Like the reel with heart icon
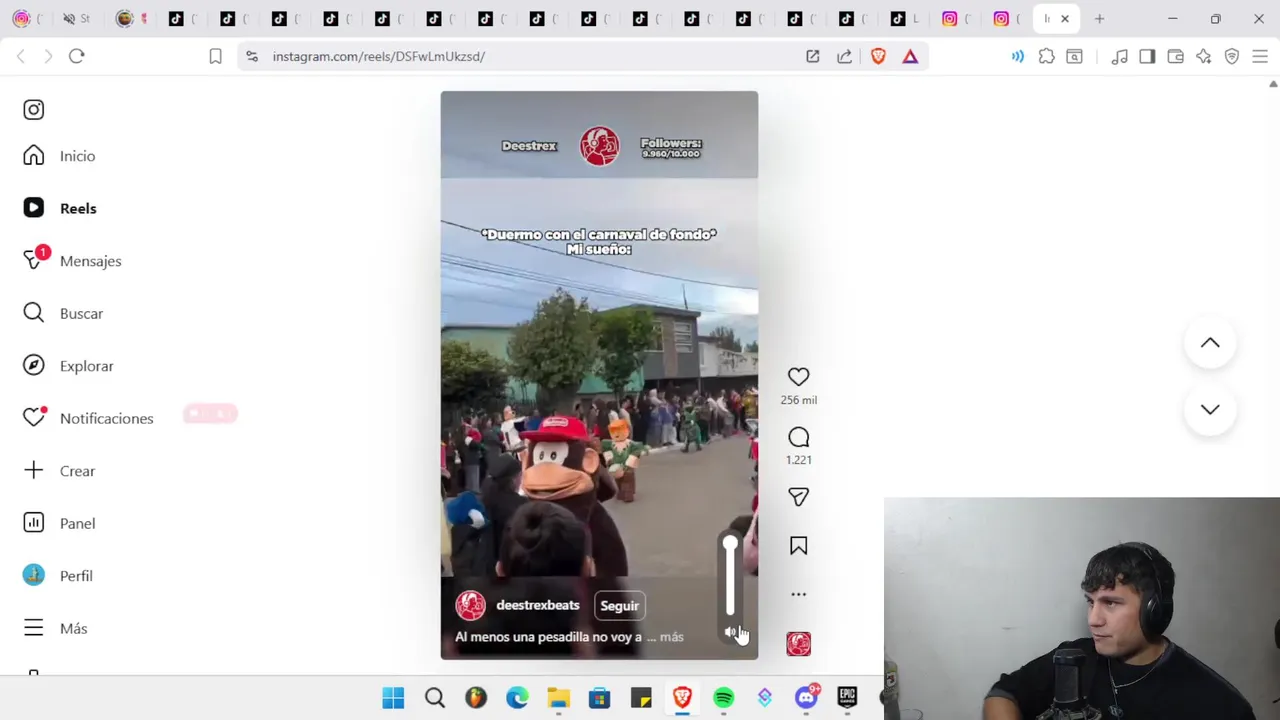The image size is (1280, 720). point(798,377)
